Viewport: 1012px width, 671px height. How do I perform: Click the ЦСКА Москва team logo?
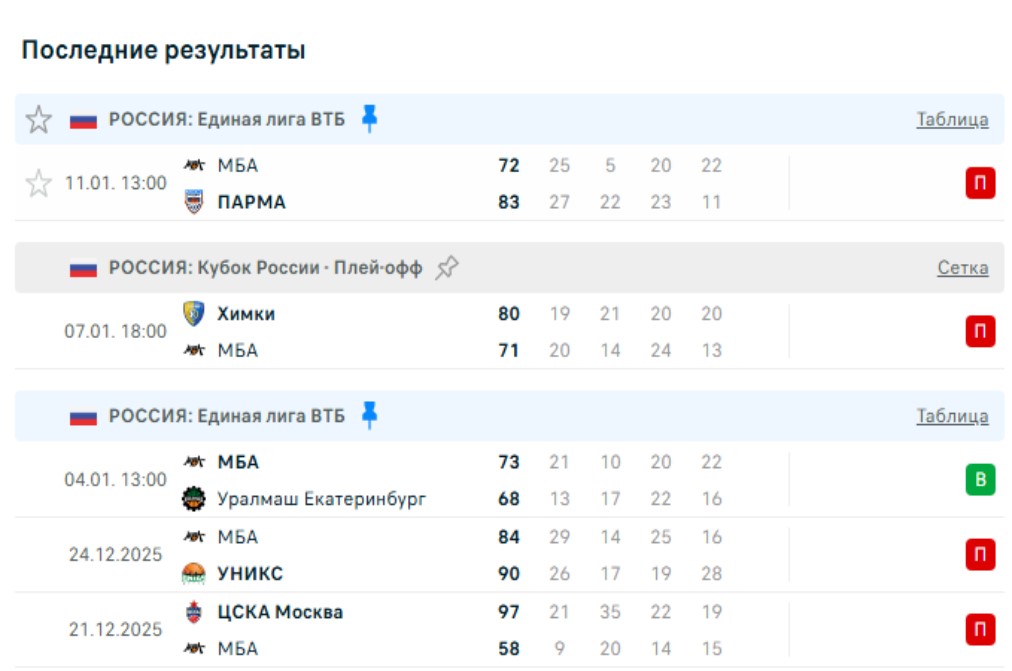[x=194, y=611]
